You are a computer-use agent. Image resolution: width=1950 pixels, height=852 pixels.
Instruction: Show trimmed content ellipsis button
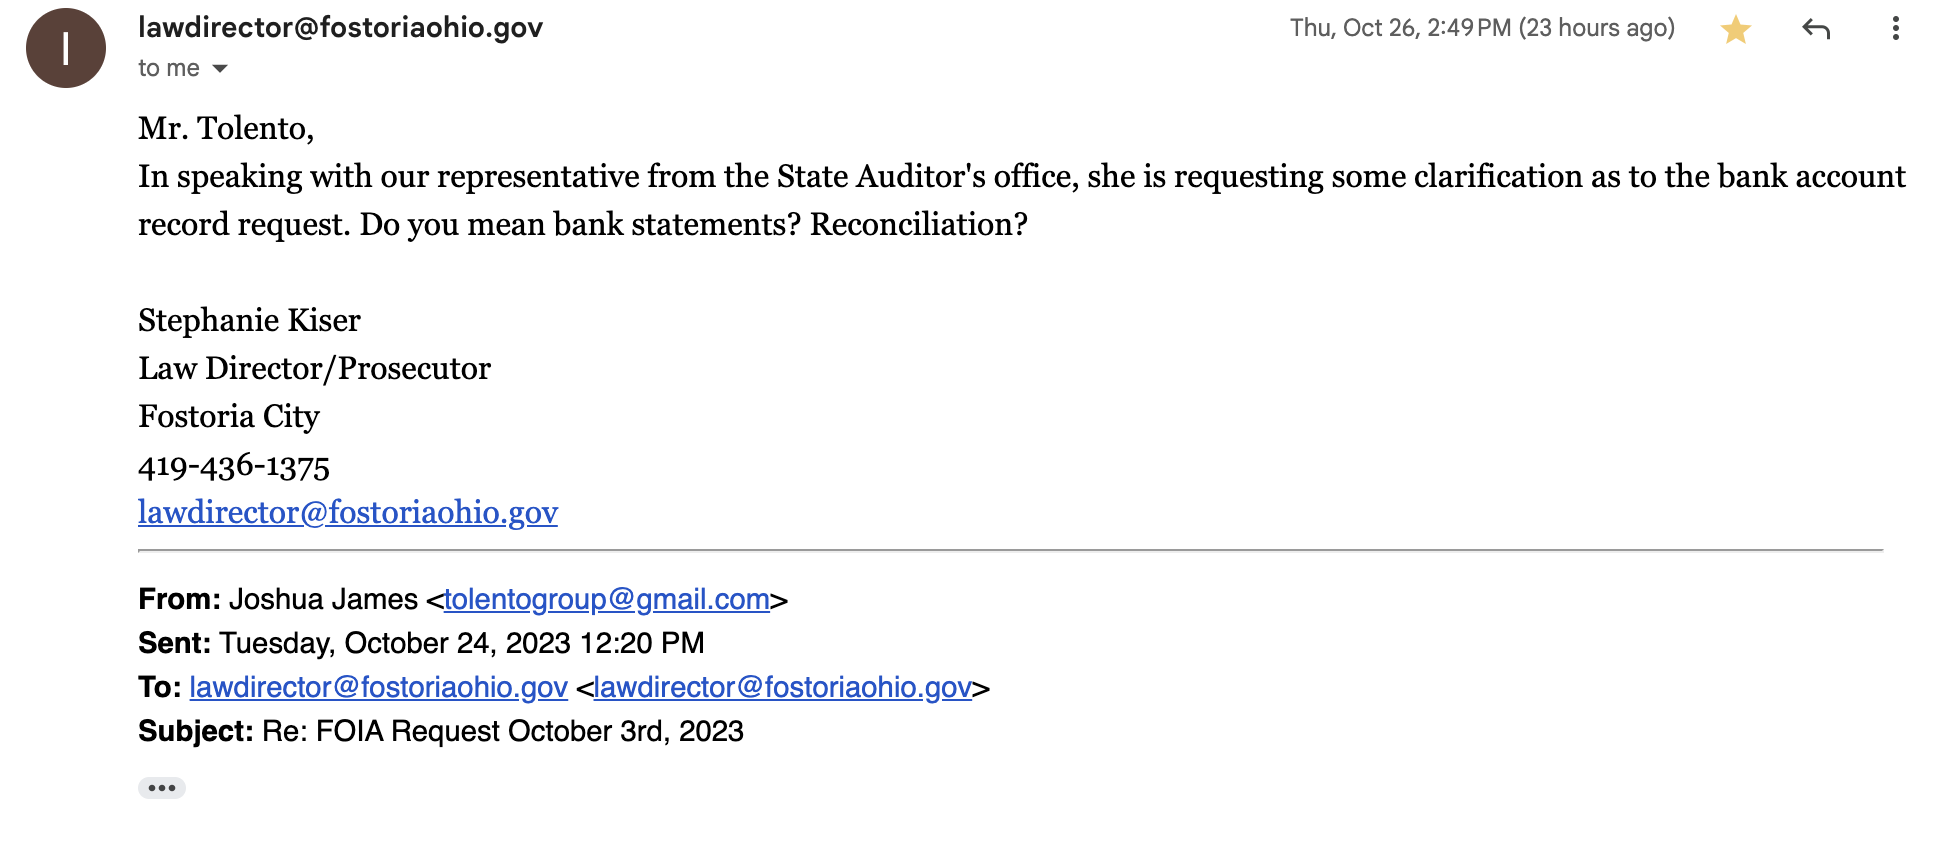pos(162,788)
